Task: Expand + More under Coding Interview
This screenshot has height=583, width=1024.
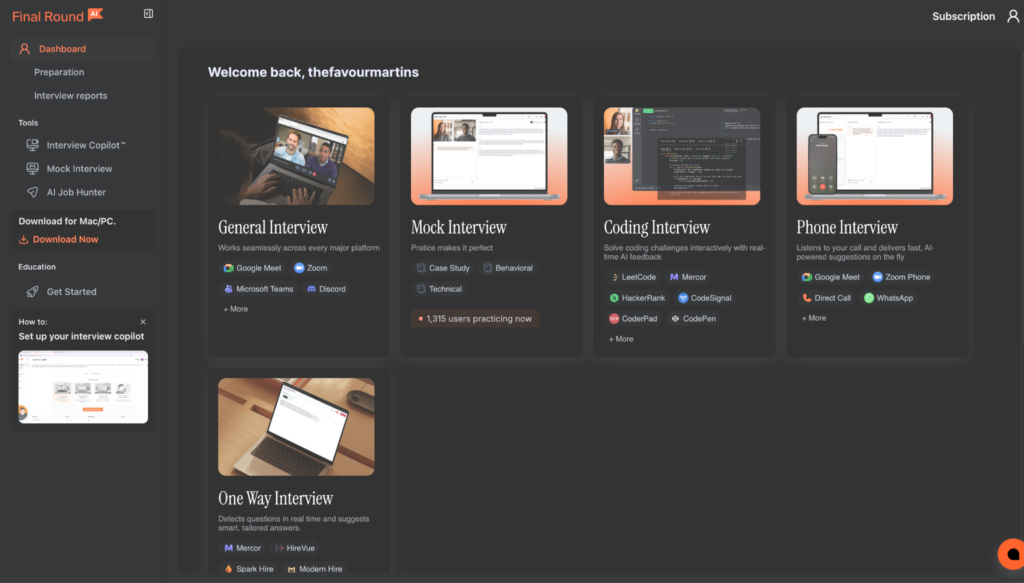Action: 621,339
